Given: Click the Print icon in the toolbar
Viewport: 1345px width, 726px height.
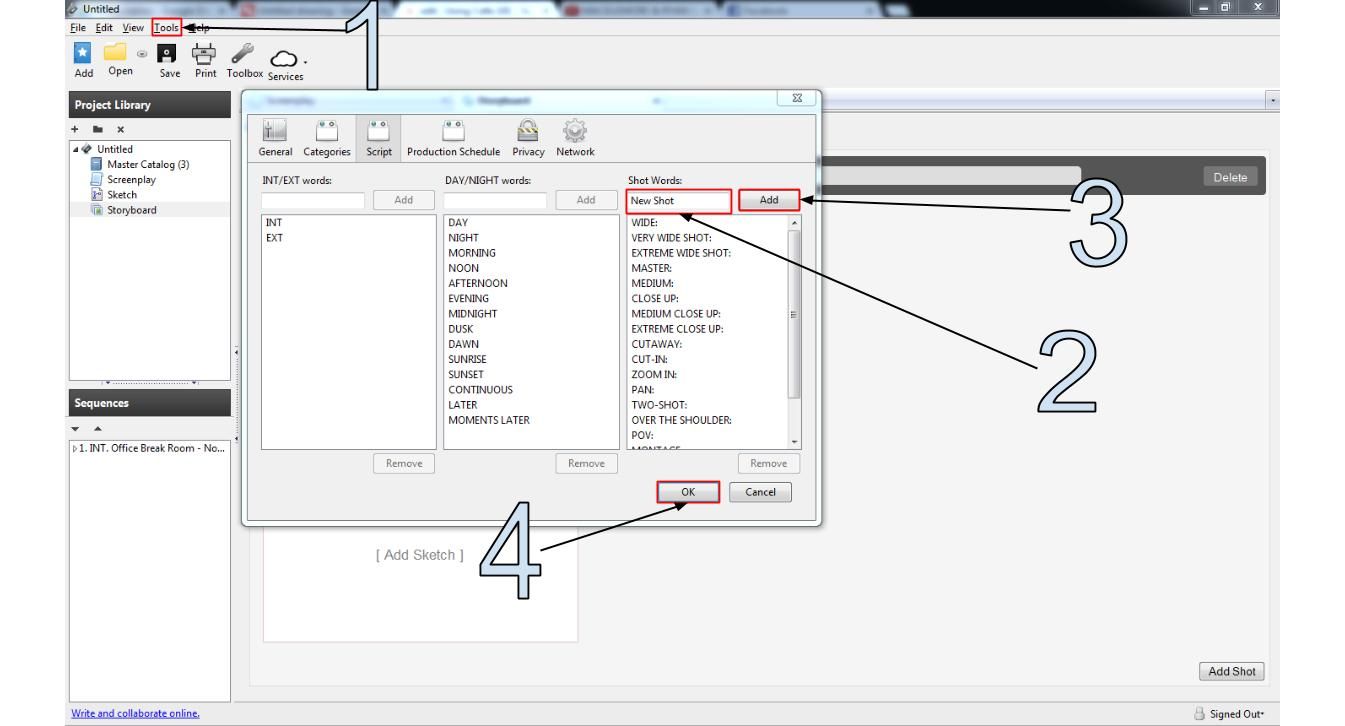Looking at the screenshot, I should [205, 55].
